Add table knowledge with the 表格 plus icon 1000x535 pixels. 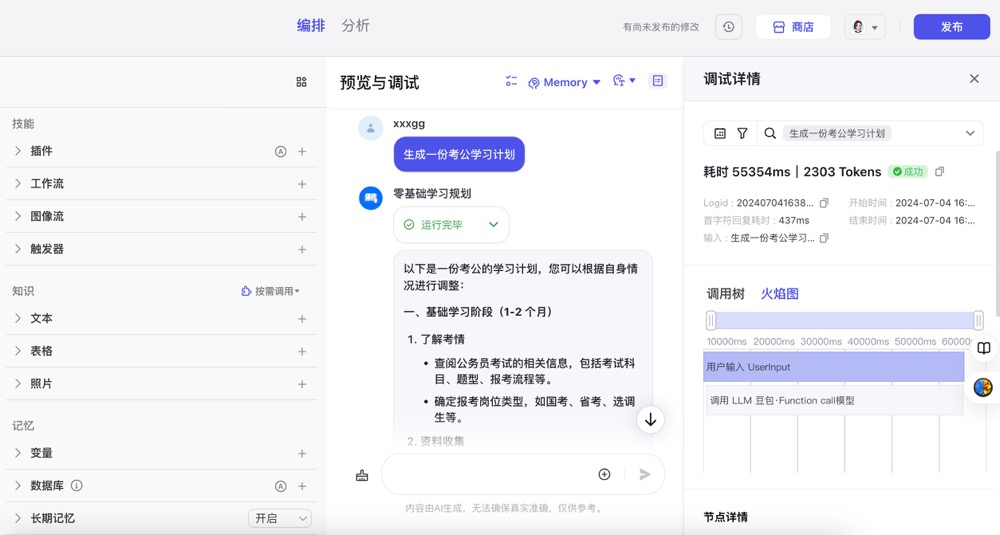tap(302, 351)
